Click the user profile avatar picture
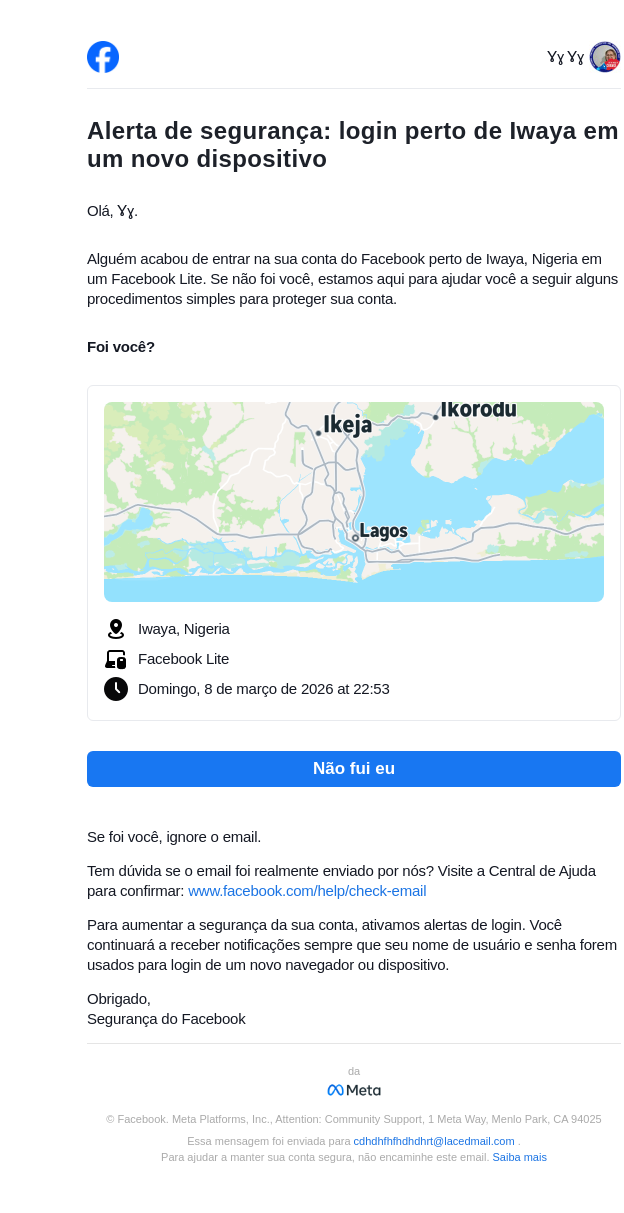This screenshot has height=1213, width=624. (x=605, y=57)
